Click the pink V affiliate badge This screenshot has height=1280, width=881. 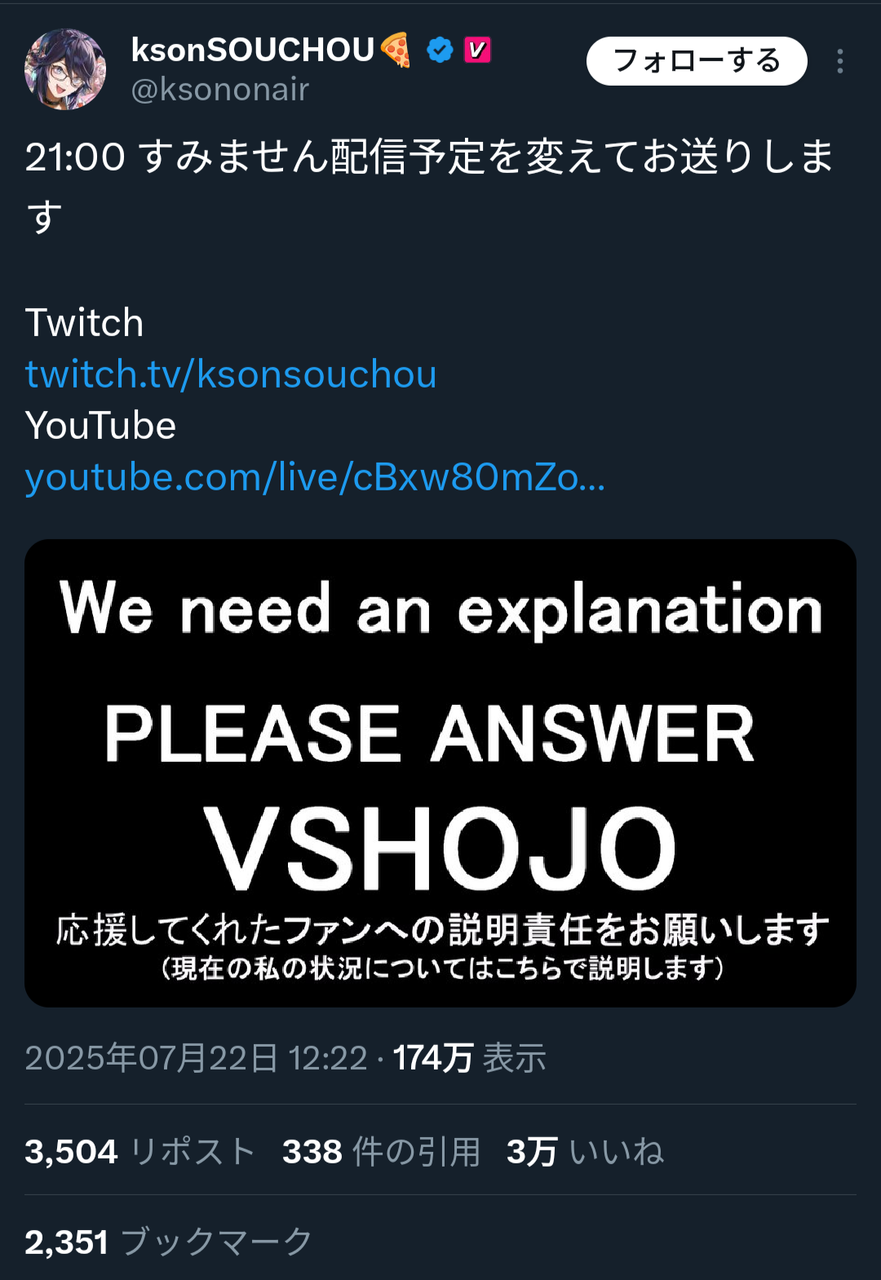click(x=477, y=49)
